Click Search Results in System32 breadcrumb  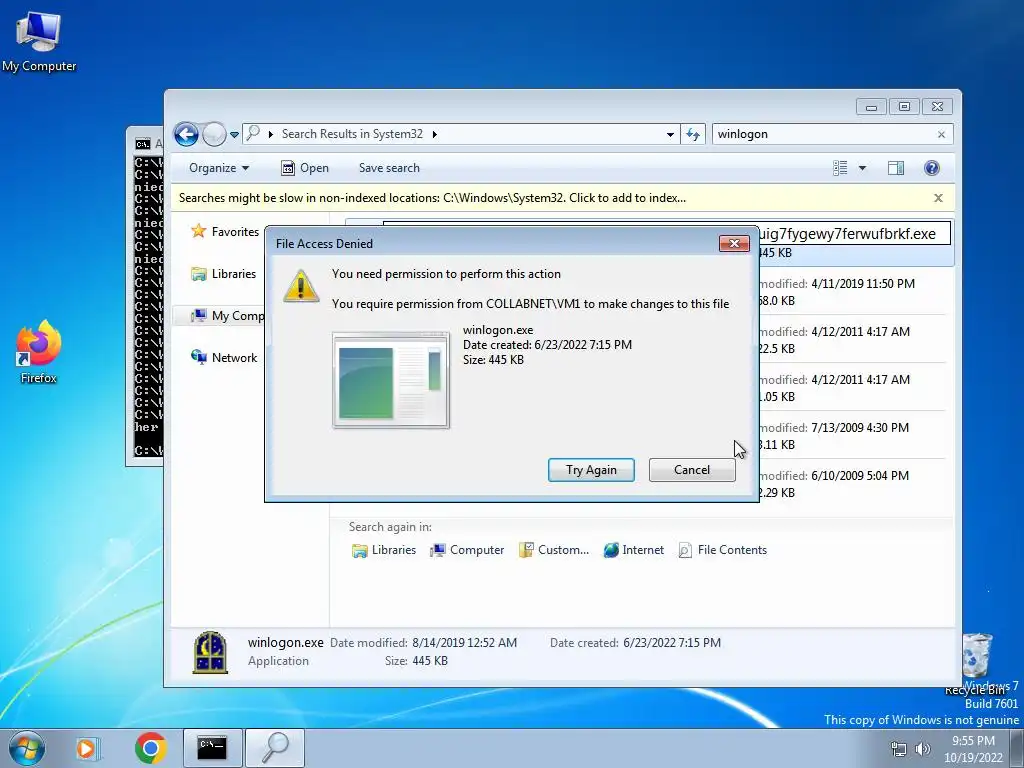[x=352, y=134]
